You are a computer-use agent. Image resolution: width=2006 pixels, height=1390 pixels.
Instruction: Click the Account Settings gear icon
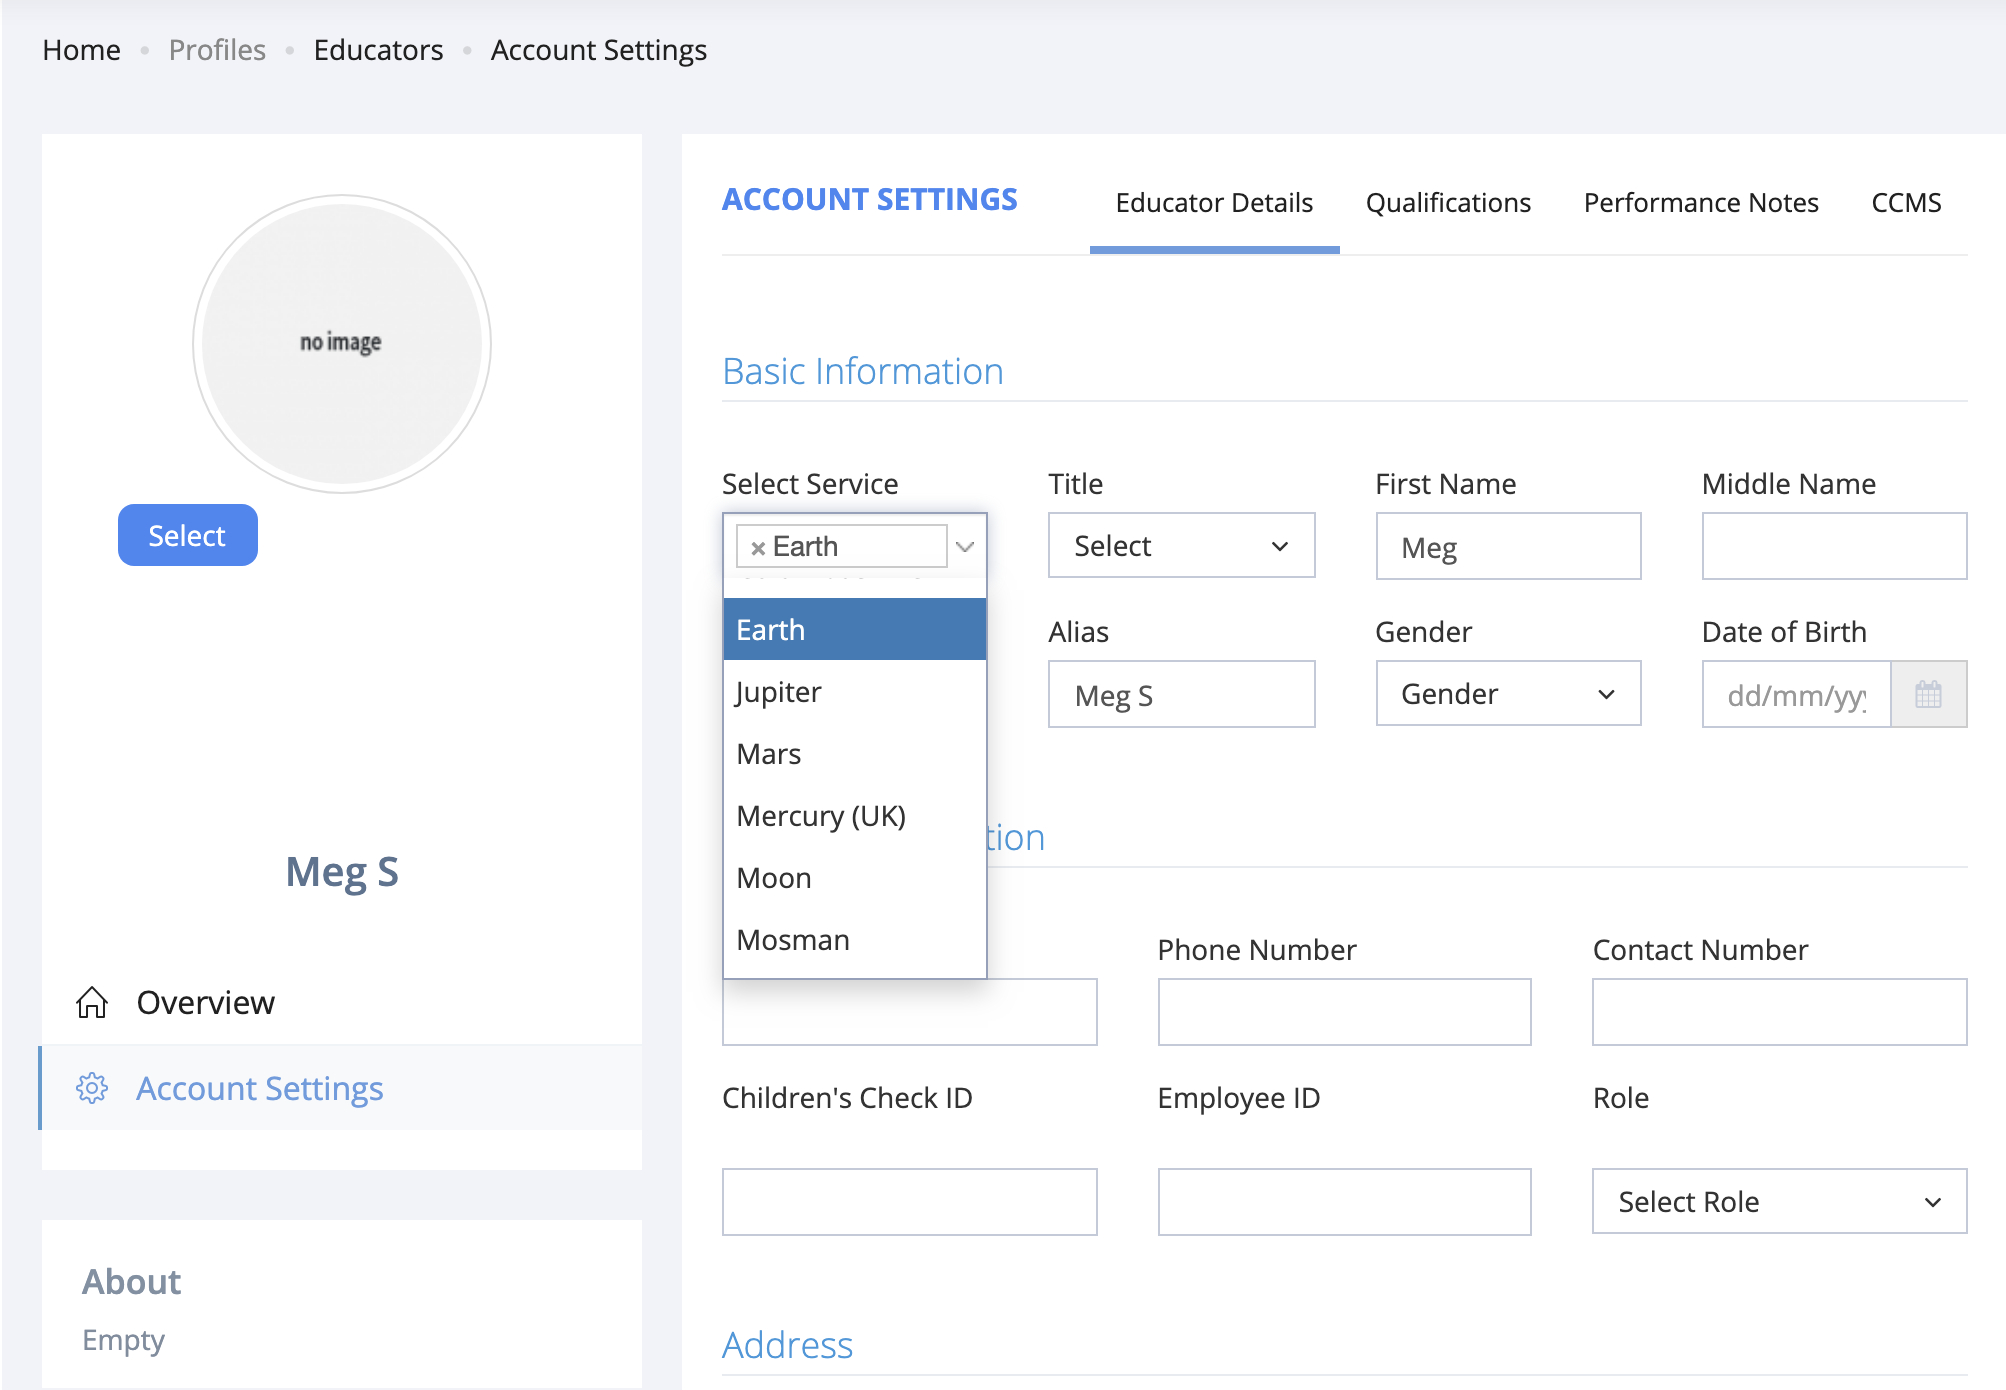click(x=92, y=1088)
